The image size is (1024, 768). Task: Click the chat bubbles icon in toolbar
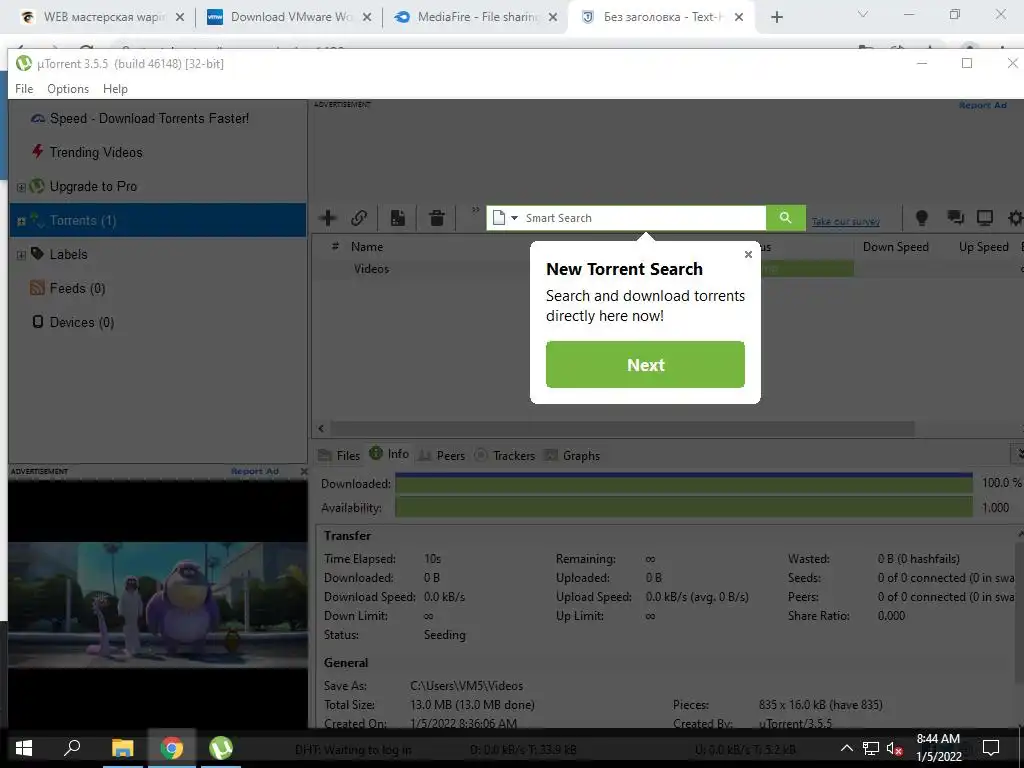pyautogui.click(x=955, y=217)
